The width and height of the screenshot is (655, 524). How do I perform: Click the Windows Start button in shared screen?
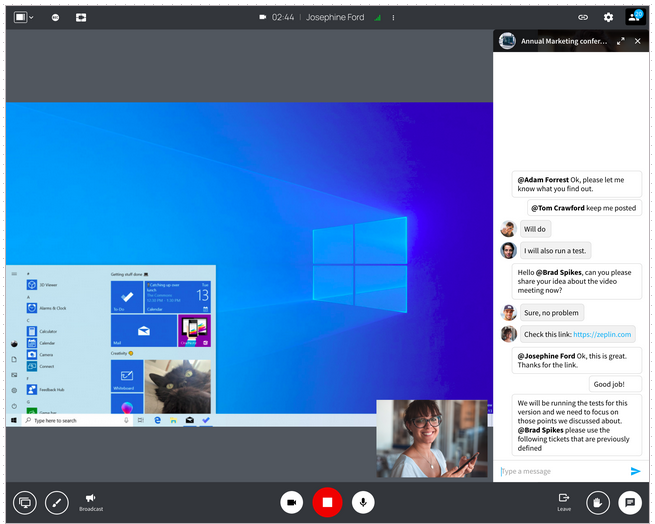tap(14, 420)
